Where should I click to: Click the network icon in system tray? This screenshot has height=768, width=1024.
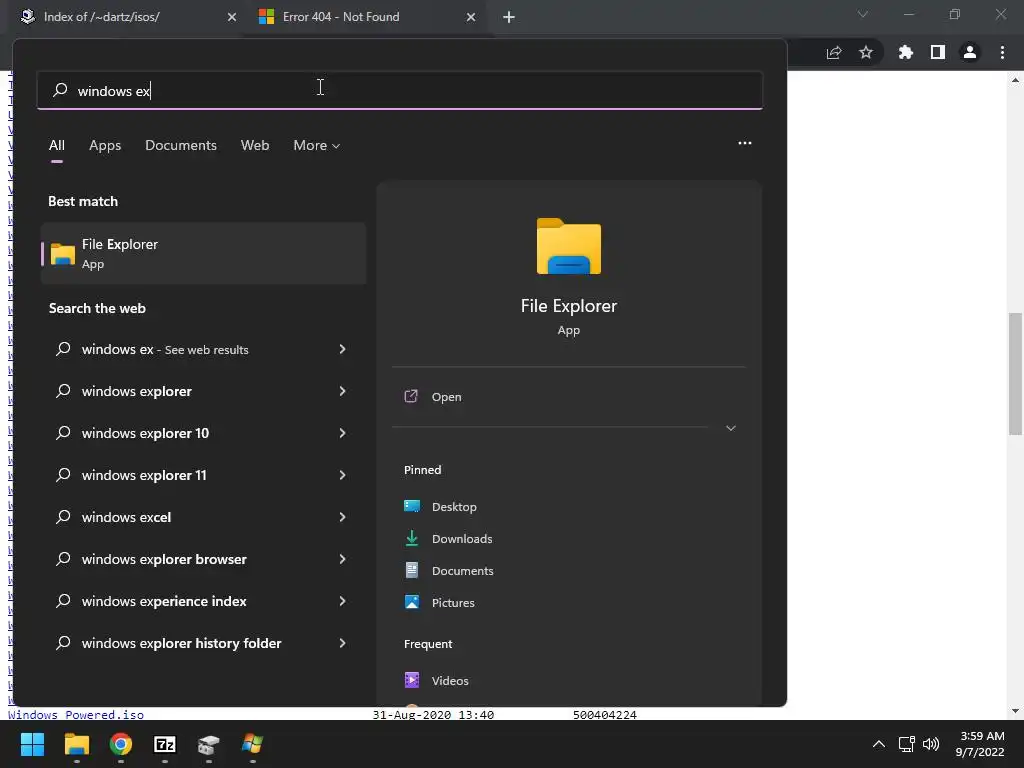pyautogui.click(x=906, y=744)
